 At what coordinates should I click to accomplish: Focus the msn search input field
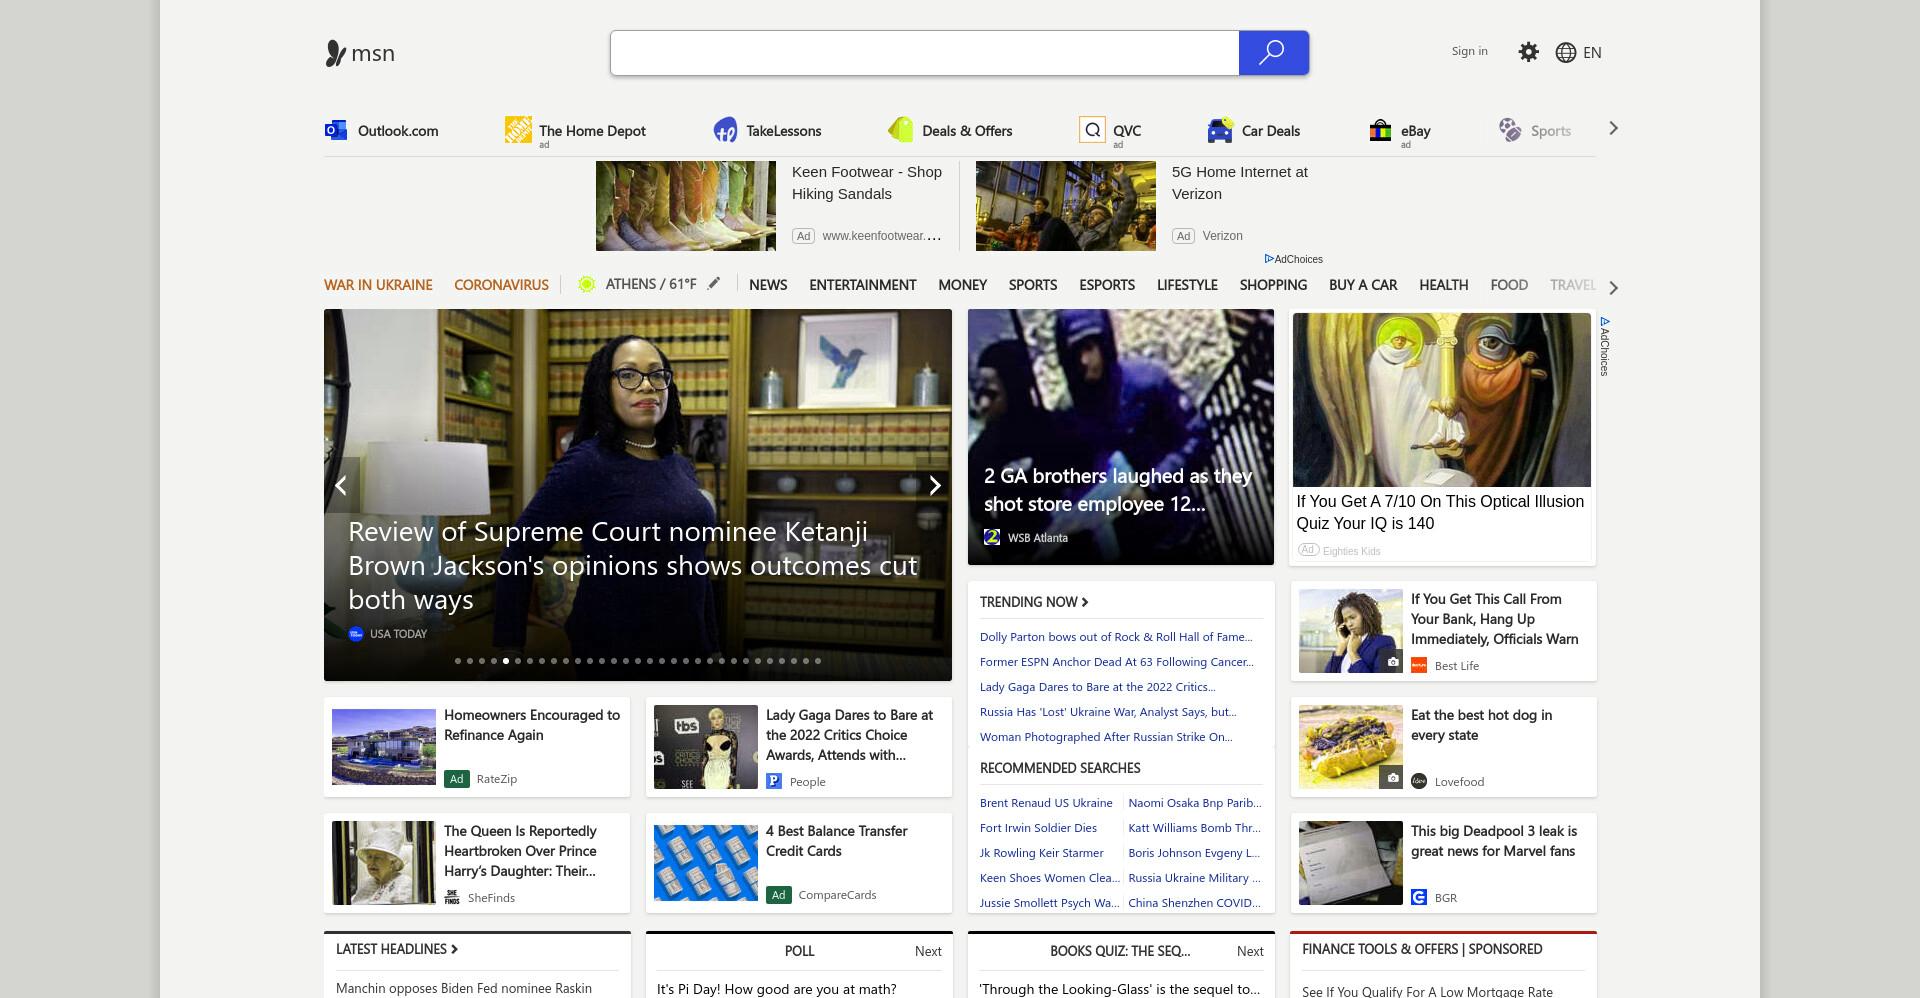point(925,53)
